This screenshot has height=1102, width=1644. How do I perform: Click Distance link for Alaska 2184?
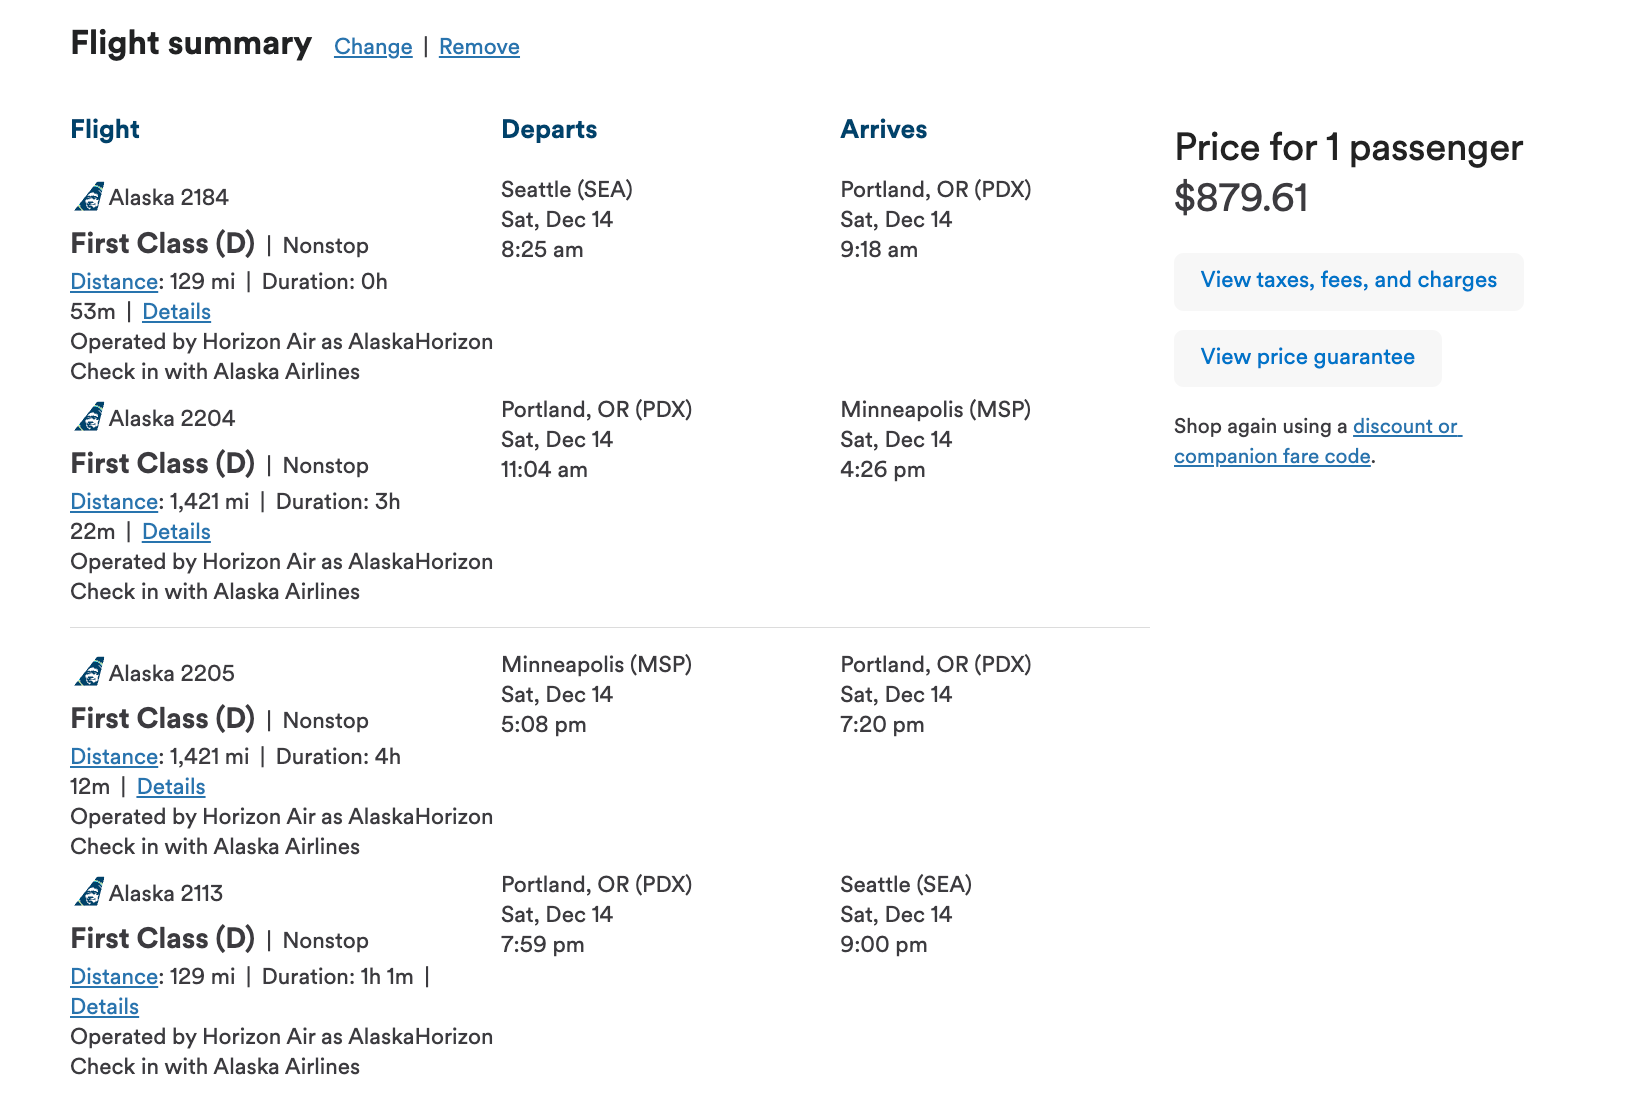pos(114,282)
